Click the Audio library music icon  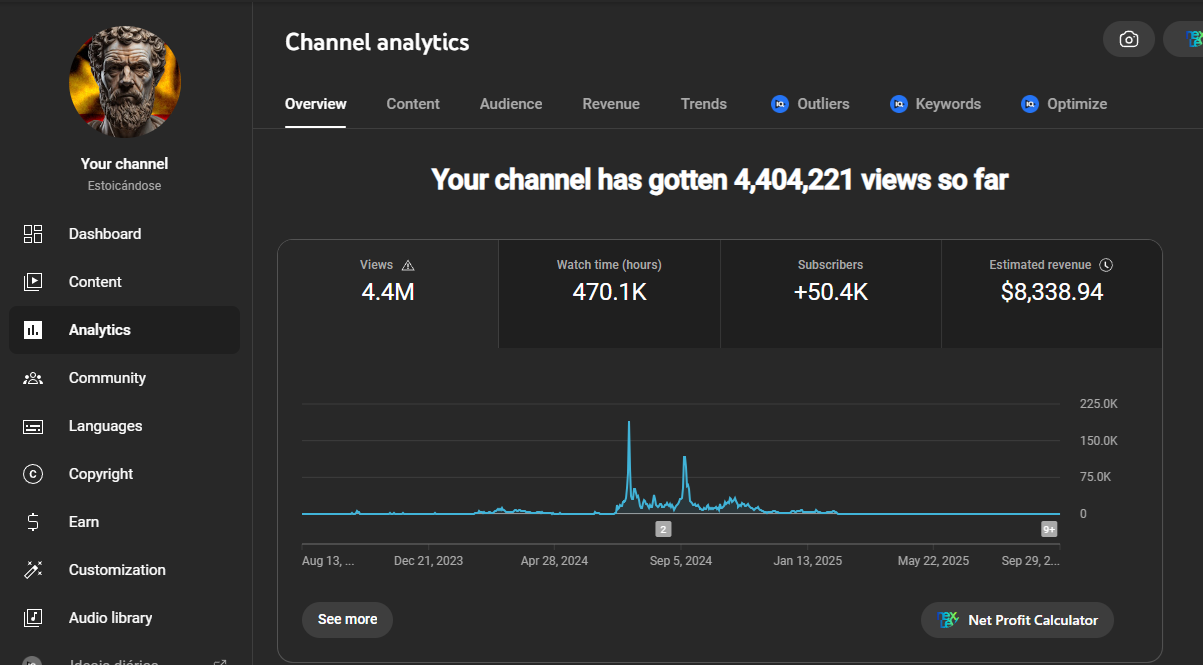[x=33, y=618]
